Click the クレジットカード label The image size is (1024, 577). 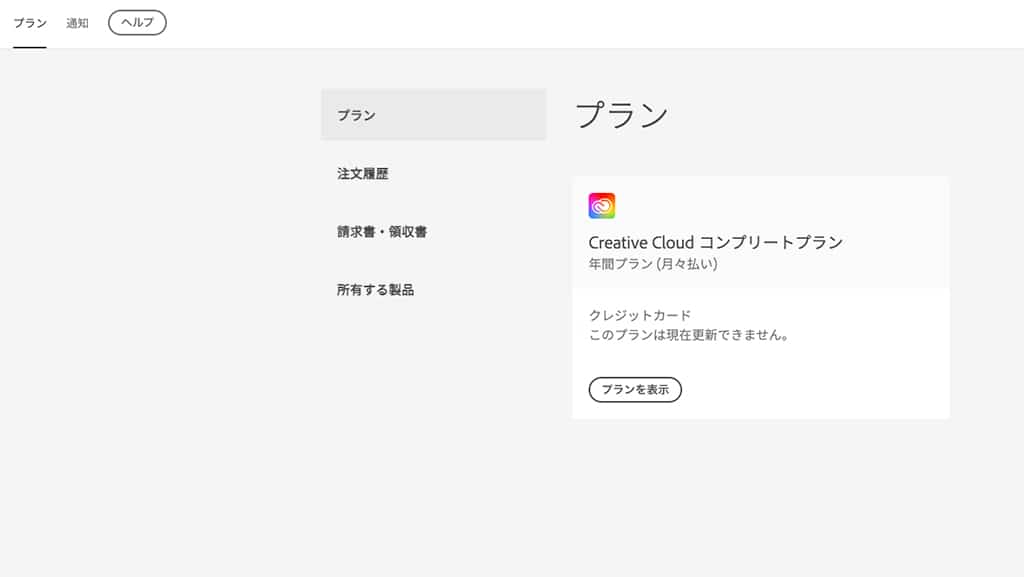click(x=640, y=315)
